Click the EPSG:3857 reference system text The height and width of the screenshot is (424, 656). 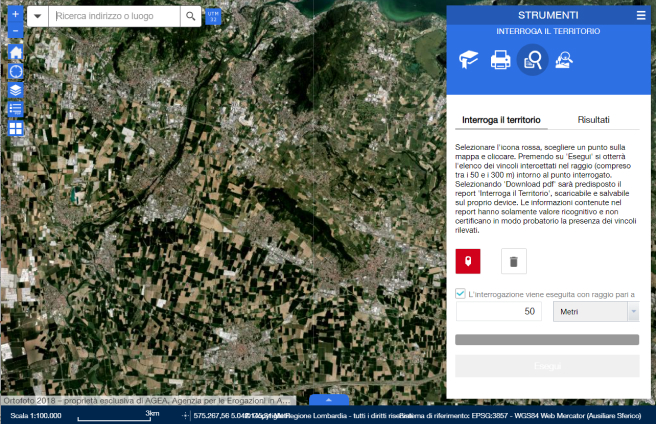click(520, 416)
